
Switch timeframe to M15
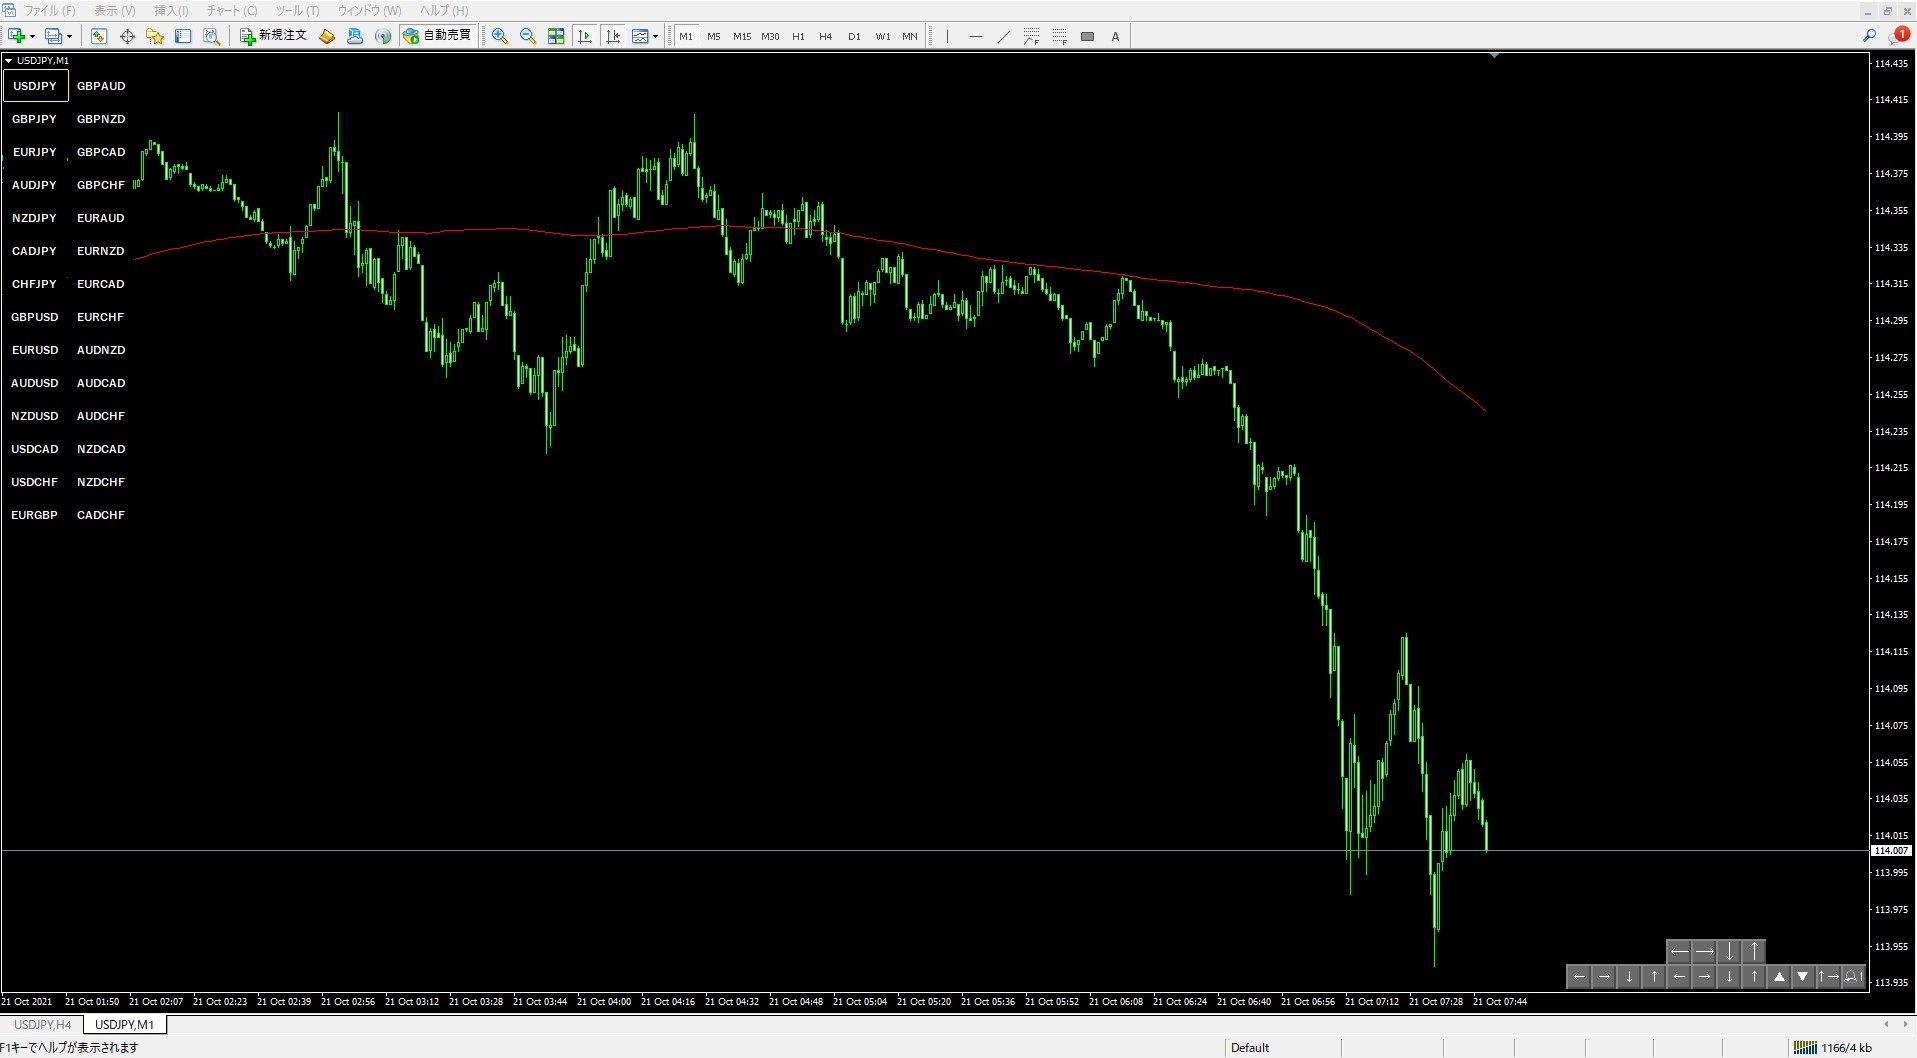click(x=742, y=36)
